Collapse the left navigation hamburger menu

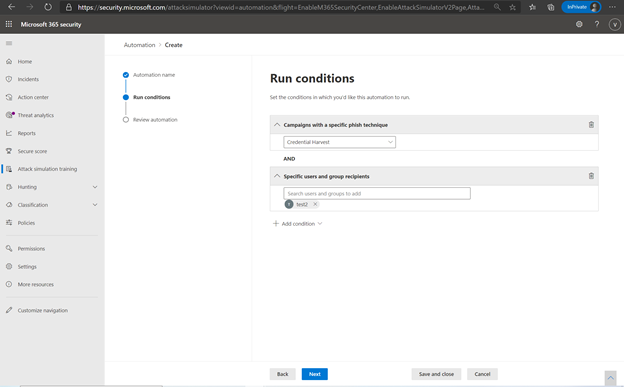pos(9,43)
